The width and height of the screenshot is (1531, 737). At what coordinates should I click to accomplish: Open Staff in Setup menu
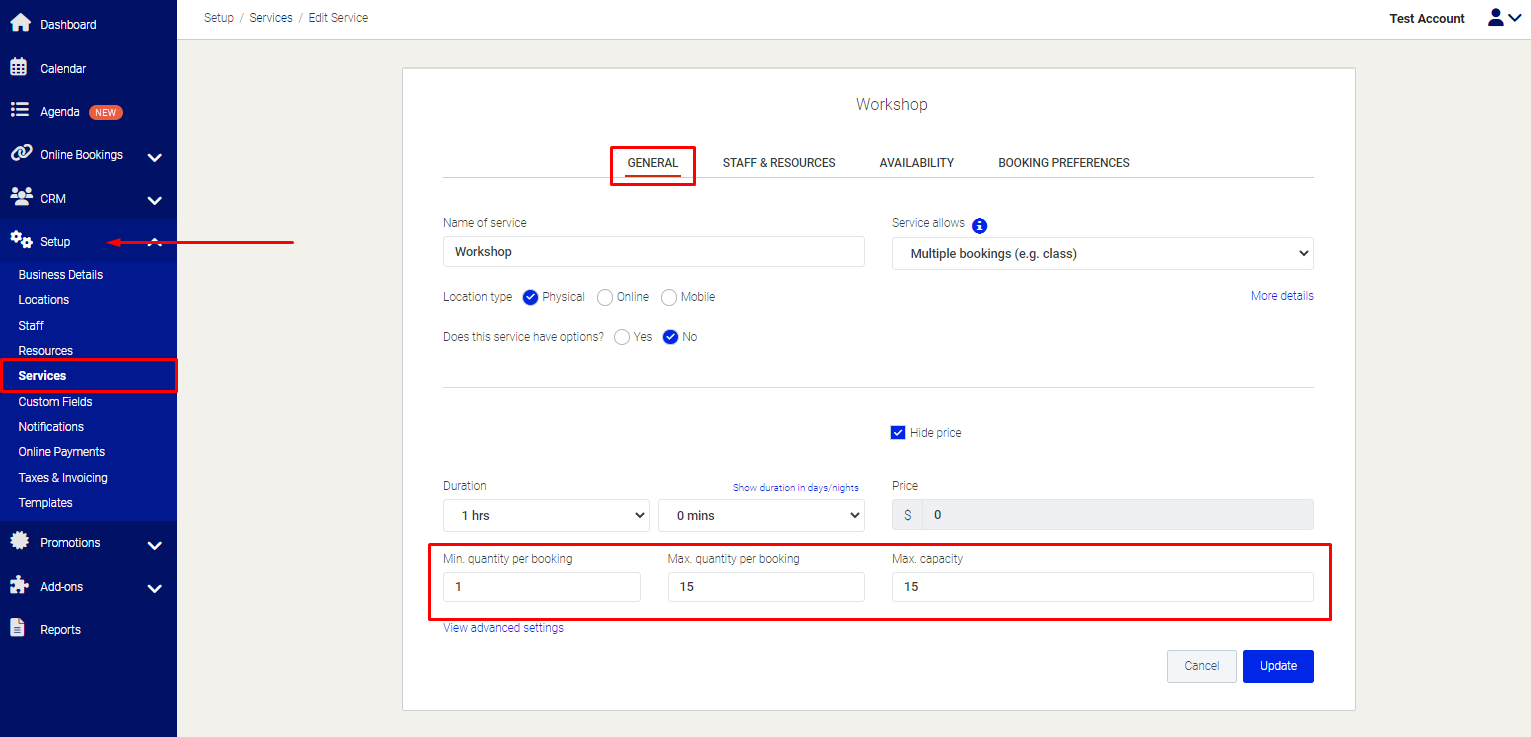[x=31, y=326]
